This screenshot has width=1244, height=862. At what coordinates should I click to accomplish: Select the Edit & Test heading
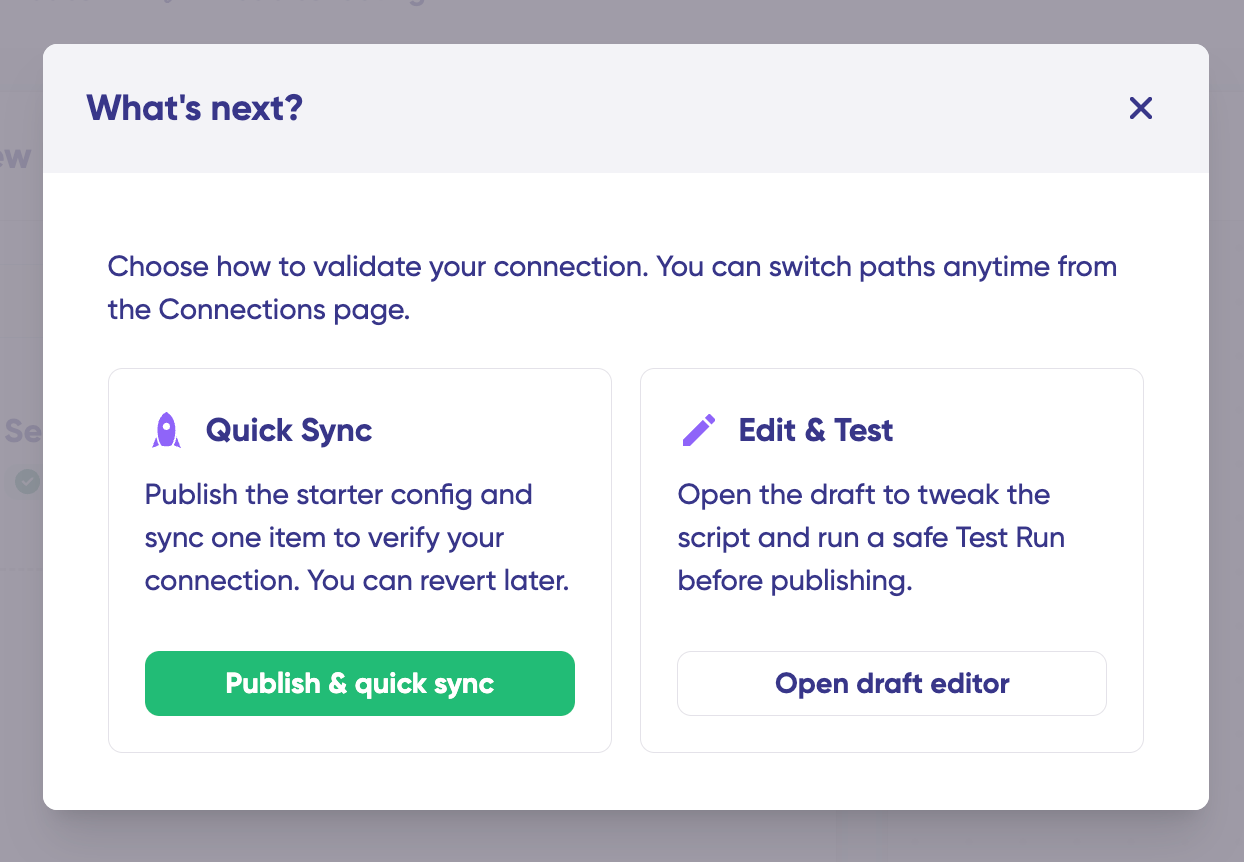point(816,431)
